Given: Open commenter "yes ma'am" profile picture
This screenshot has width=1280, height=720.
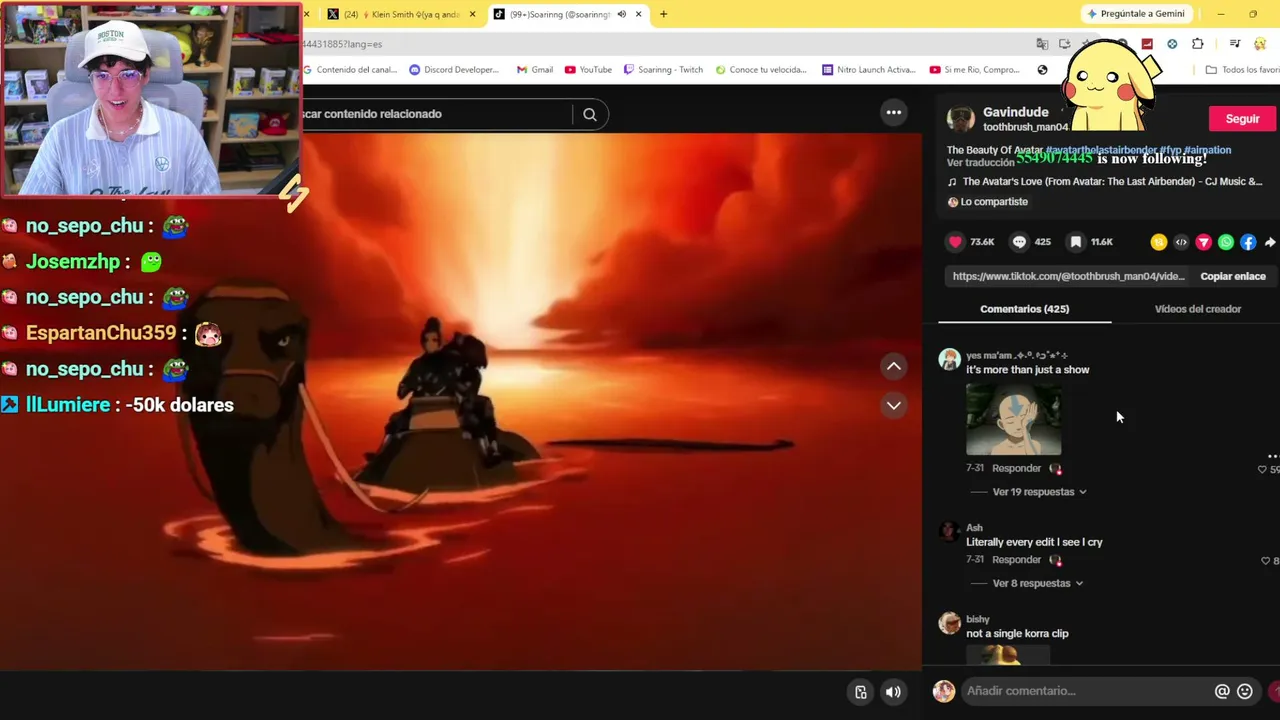Looking at the screenshot, I should pyautogui.click(x=949, y=360).
